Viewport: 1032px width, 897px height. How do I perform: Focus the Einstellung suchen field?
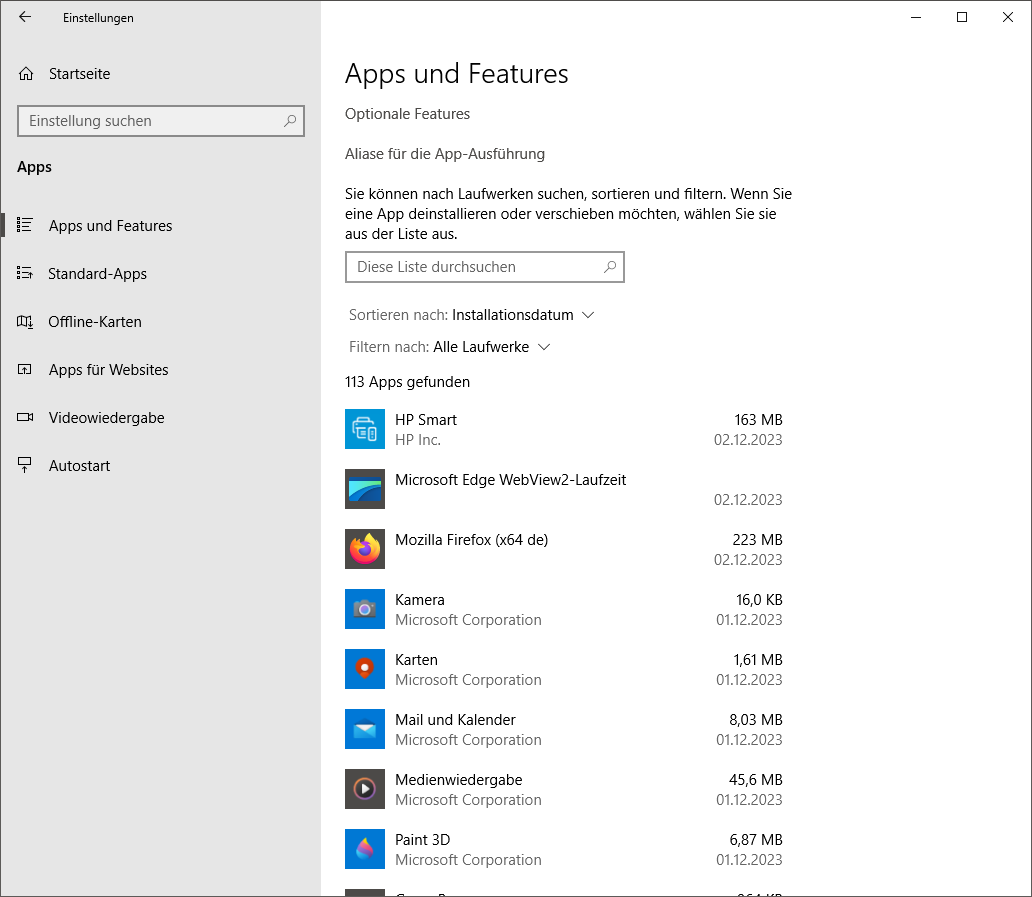click(161, 121)
